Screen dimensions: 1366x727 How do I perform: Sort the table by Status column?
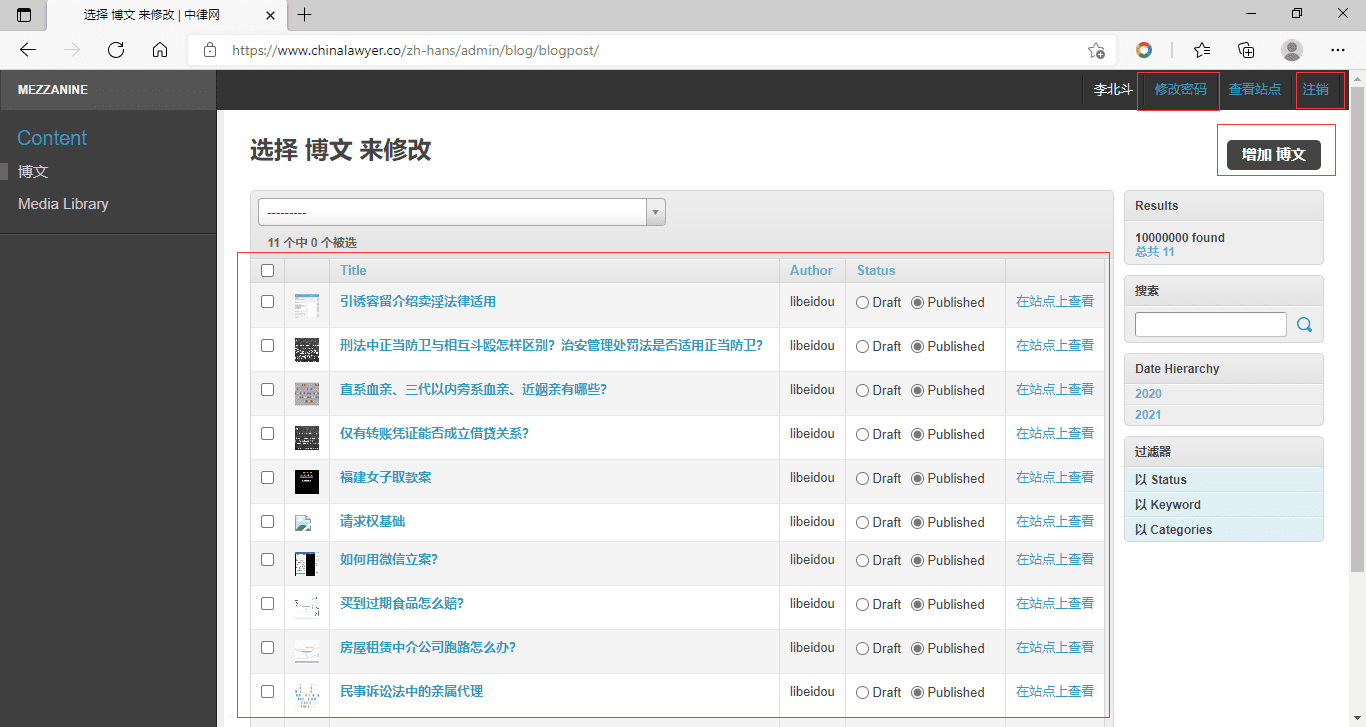(876, 270)
